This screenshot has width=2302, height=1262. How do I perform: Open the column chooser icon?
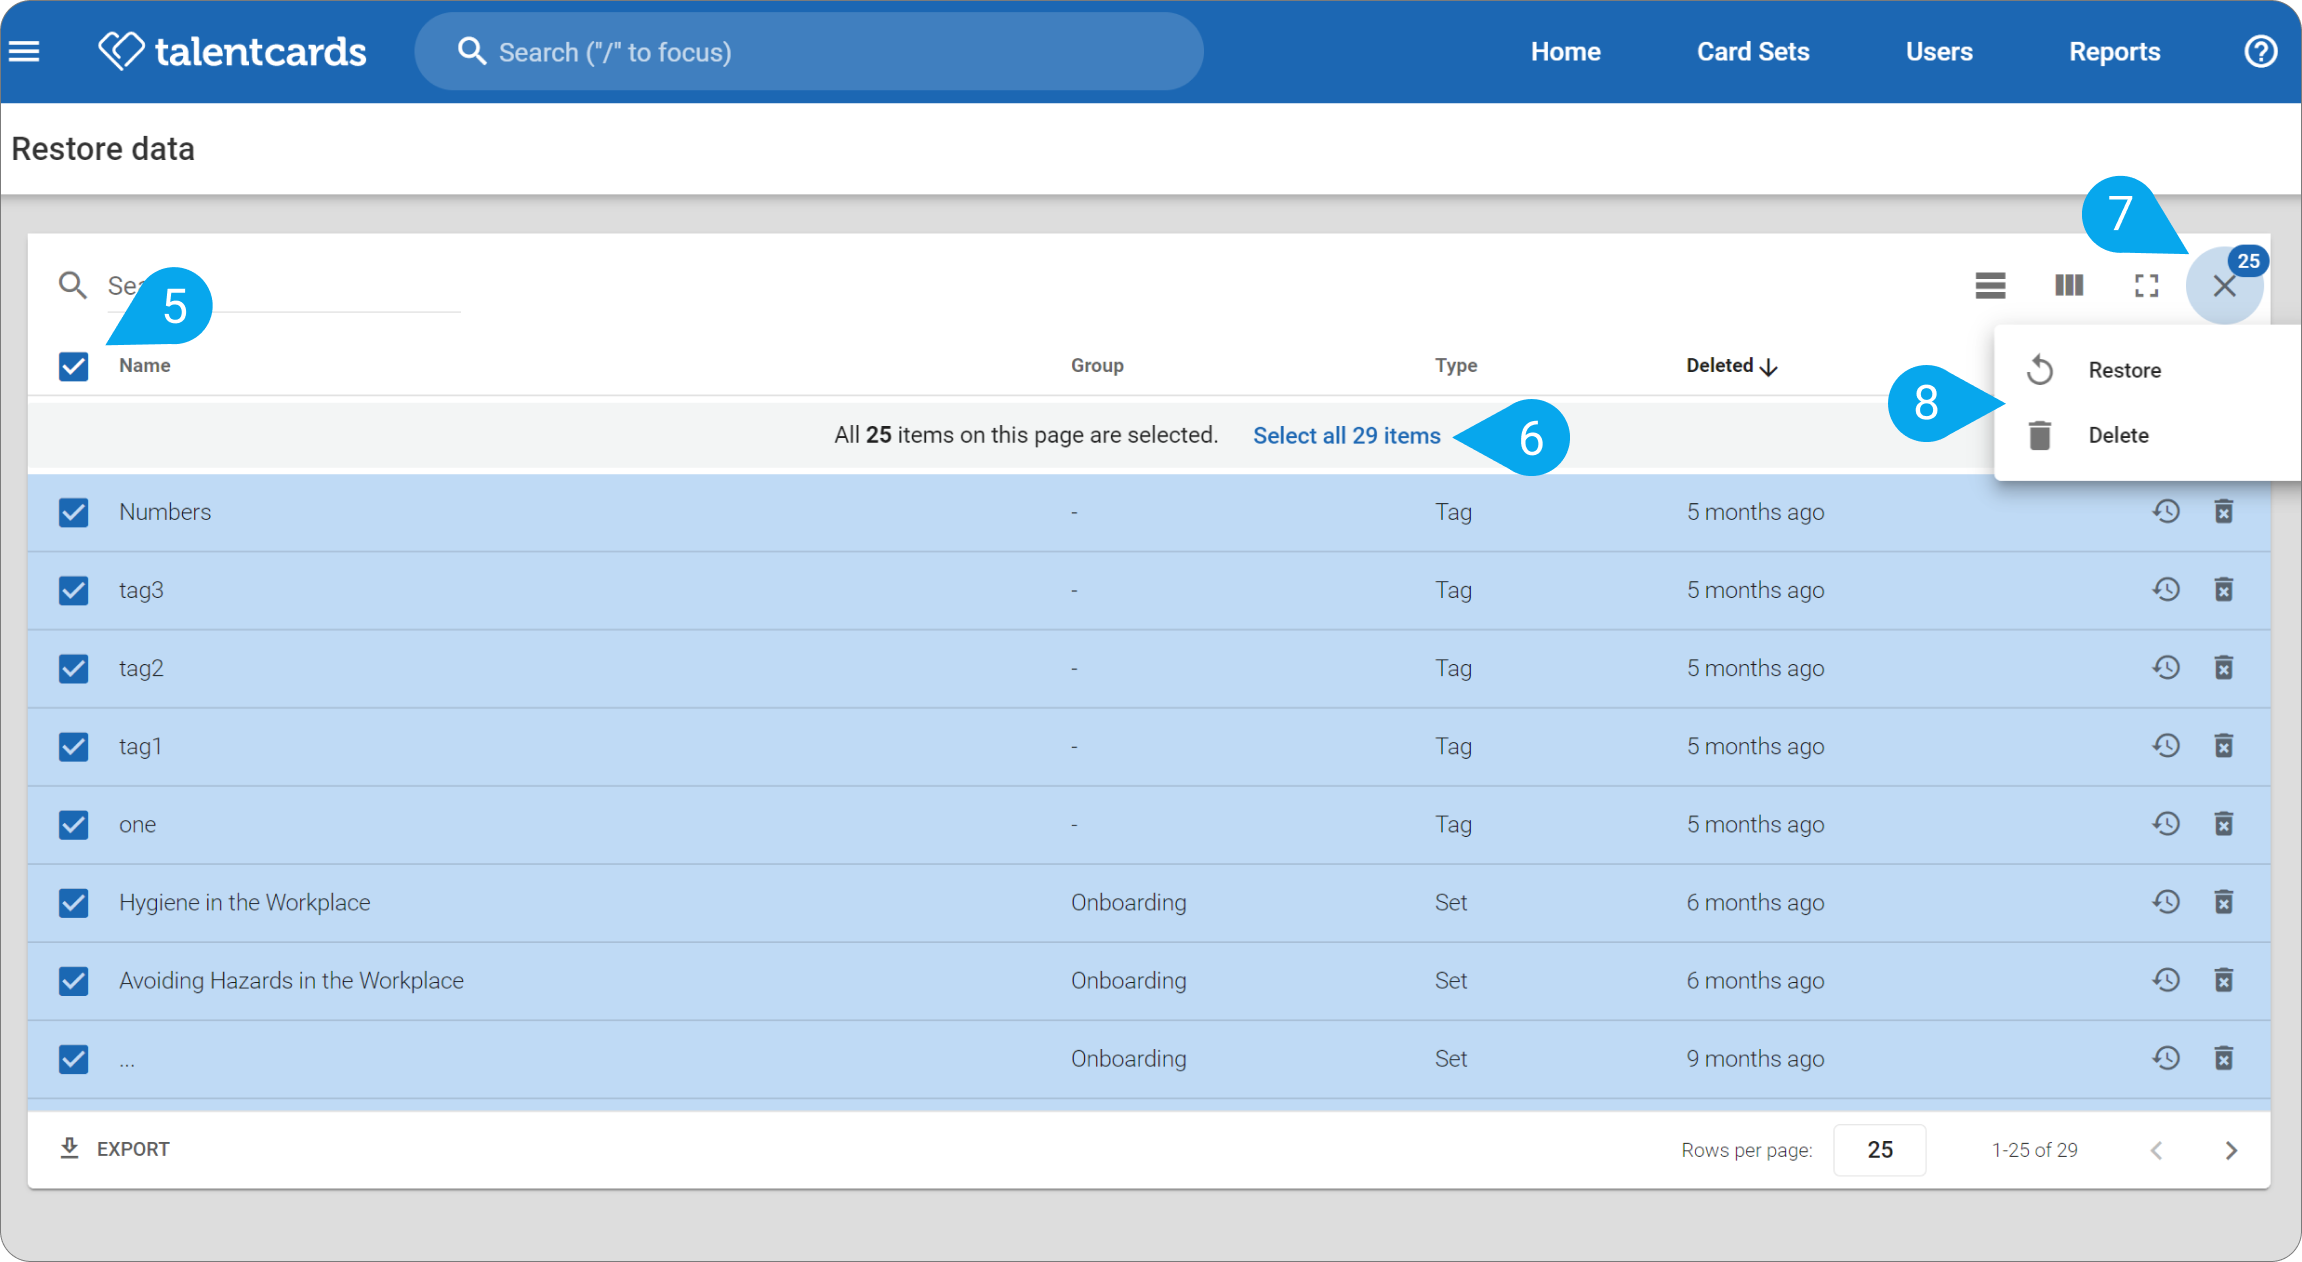pos(2069,286)
